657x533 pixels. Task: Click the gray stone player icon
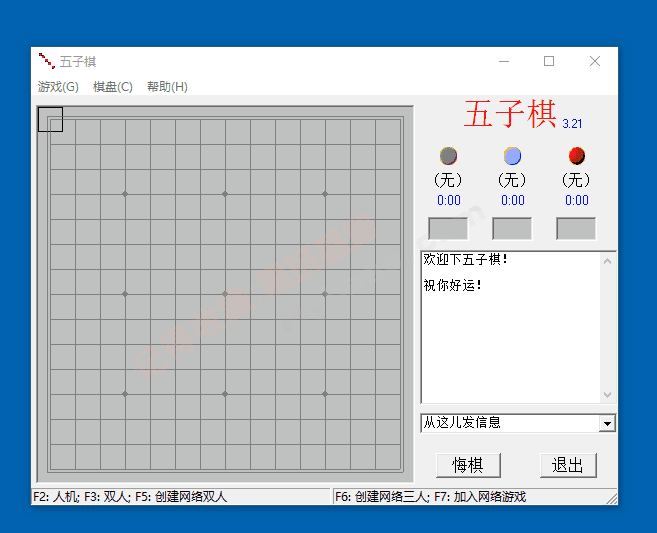448,156
